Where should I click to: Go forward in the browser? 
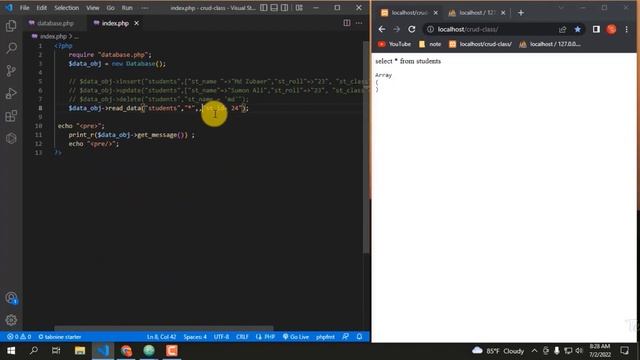(396, 29)
